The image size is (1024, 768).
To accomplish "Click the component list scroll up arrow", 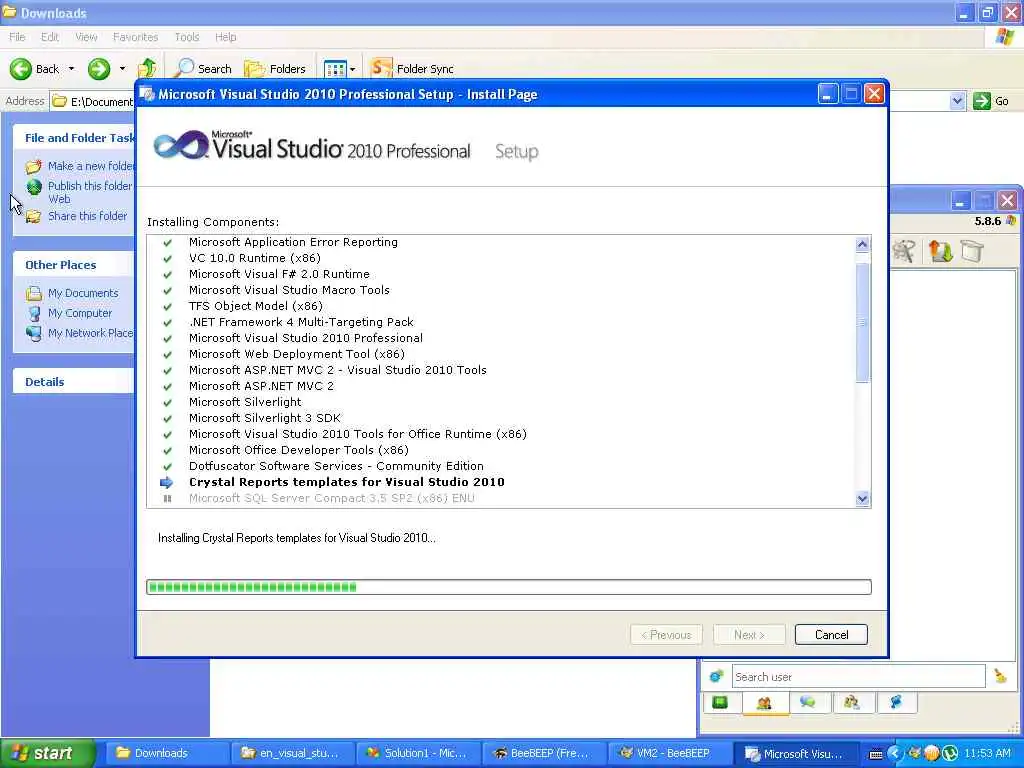I will [862, 244].
